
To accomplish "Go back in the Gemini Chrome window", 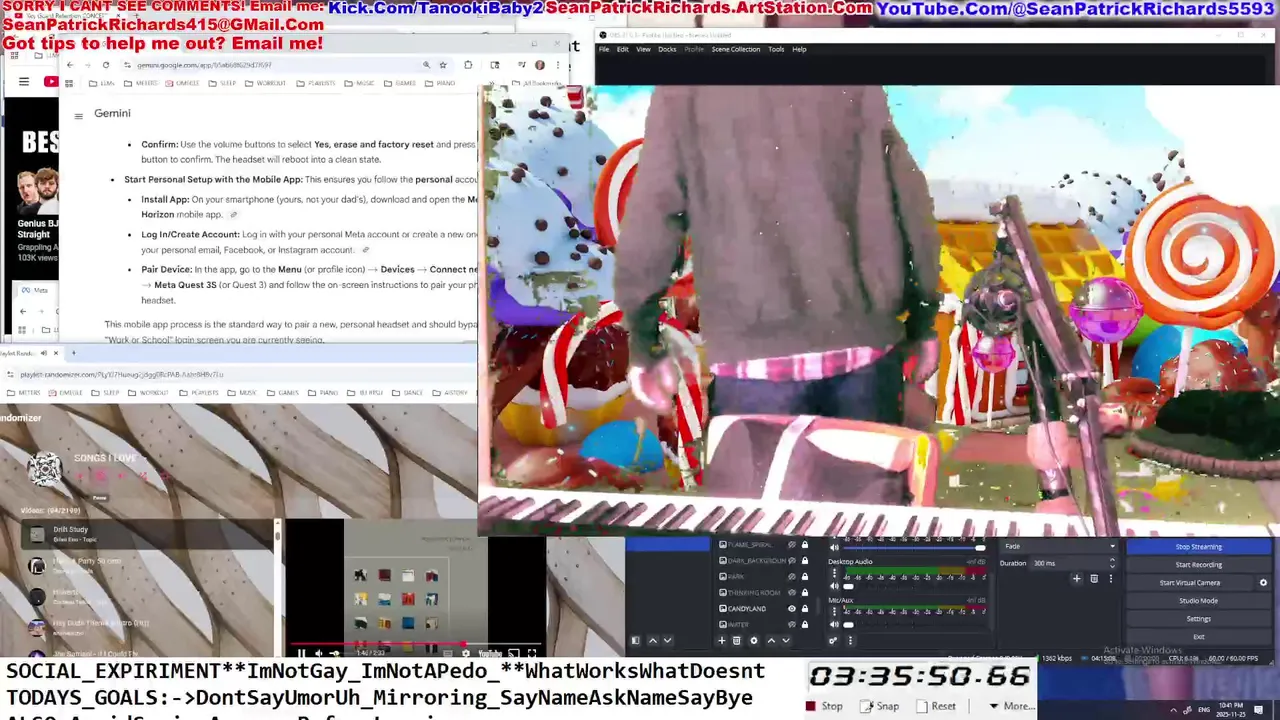I will pyautogui.click(x=69, y=65).
